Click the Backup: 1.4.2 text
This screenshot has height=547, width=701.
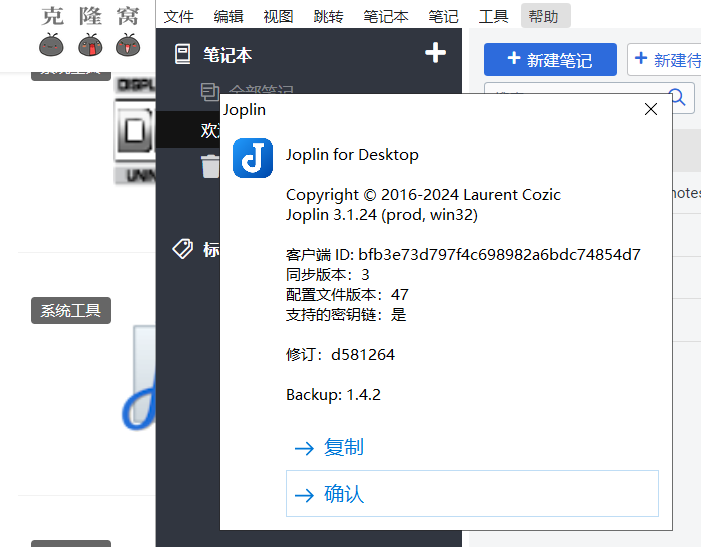tap(333, 395)
